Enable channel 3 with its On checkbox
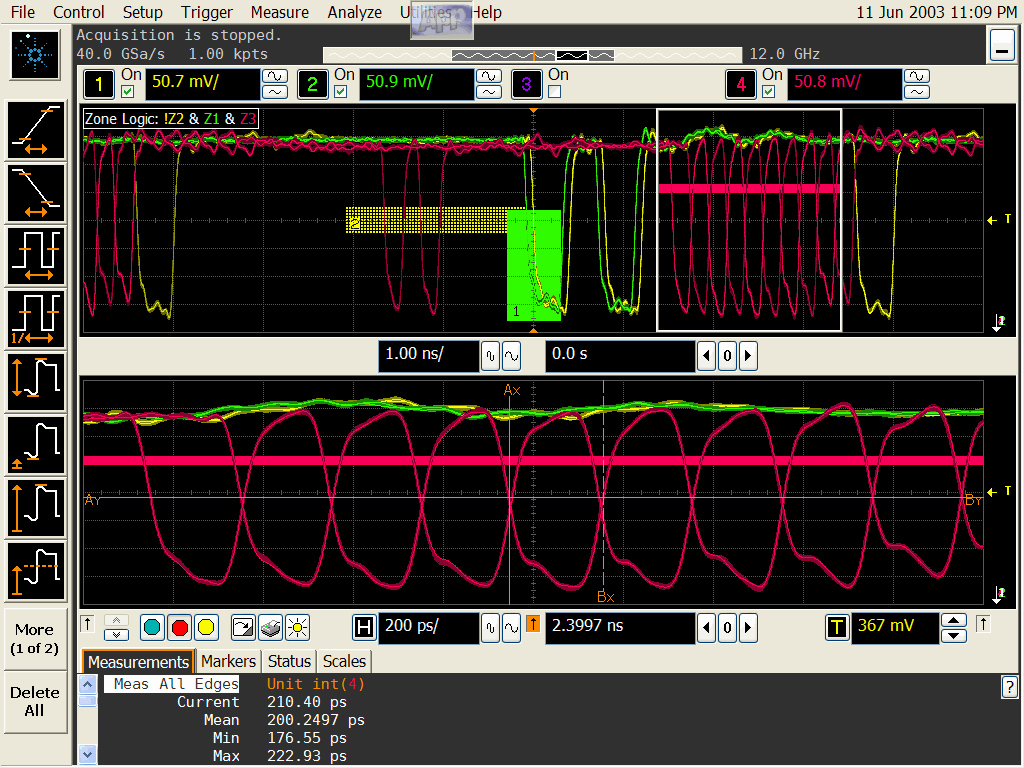The image size is (1024, 768). click(555, 92)
